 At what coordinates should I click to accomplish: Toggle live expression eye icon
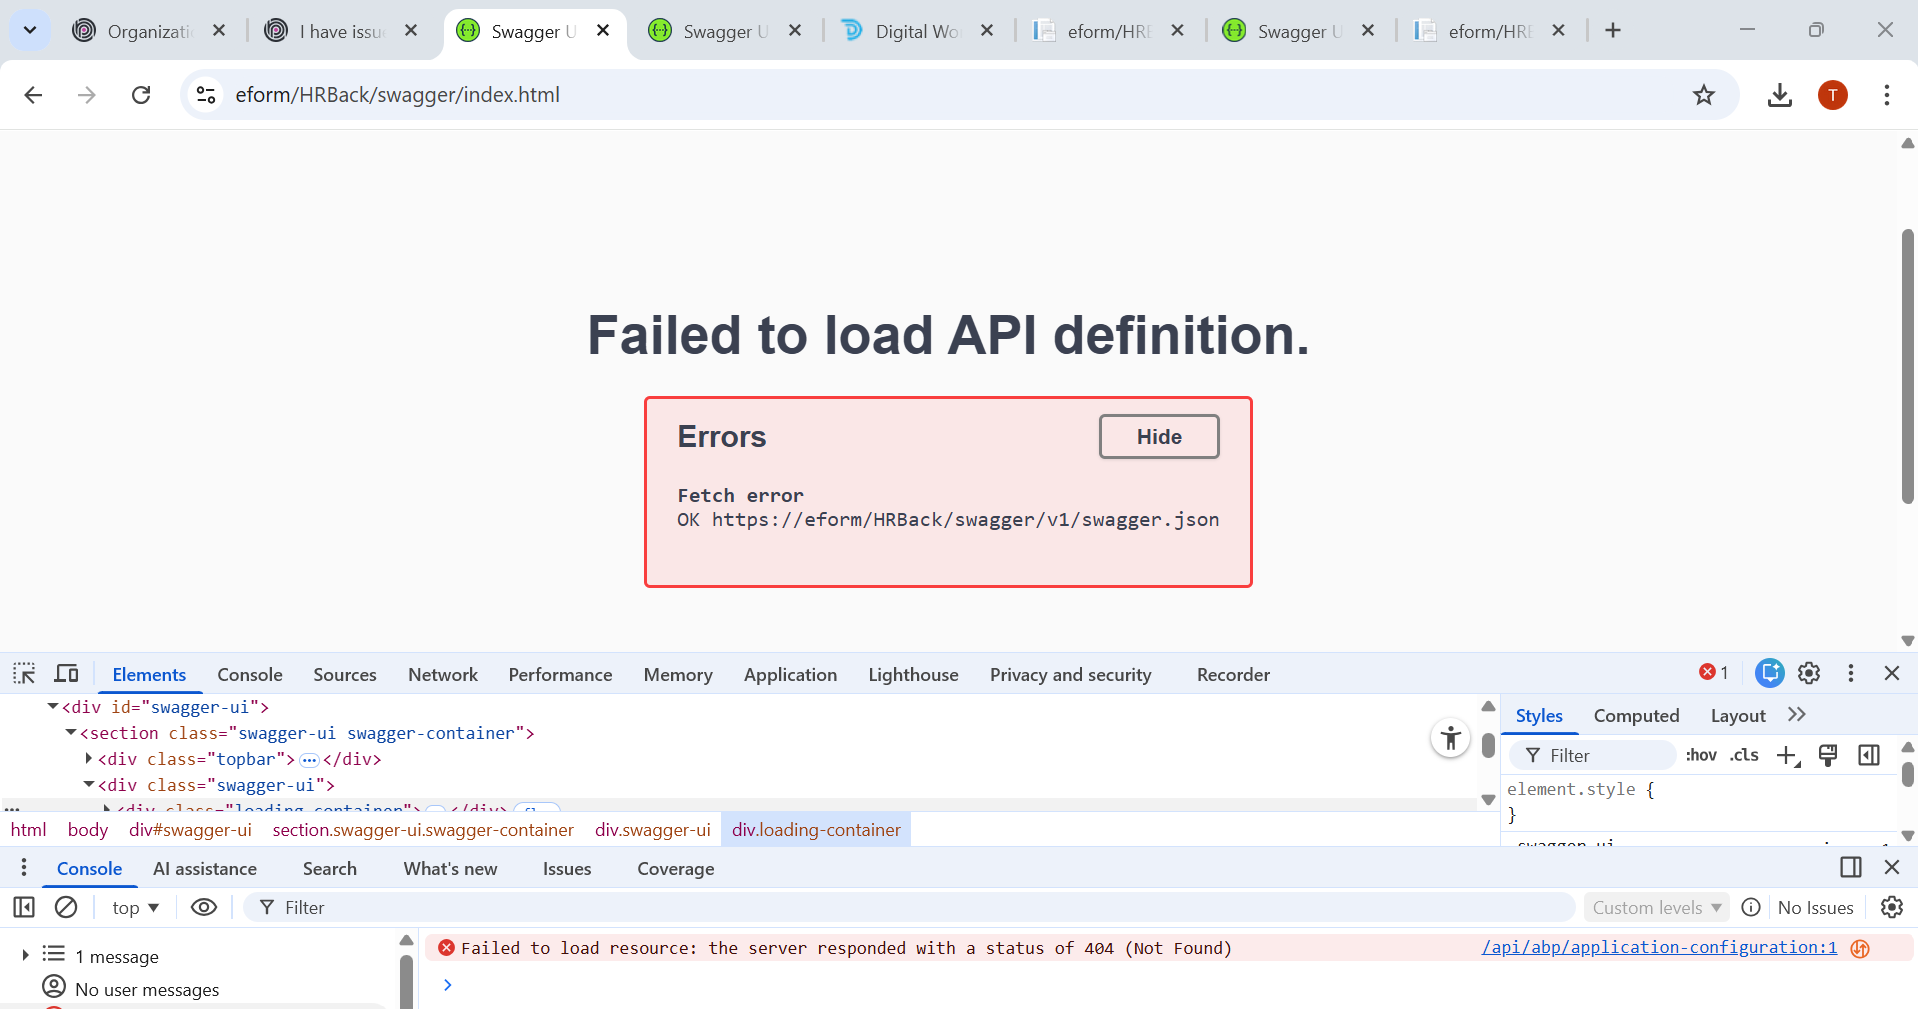click(x=204, y=907)
